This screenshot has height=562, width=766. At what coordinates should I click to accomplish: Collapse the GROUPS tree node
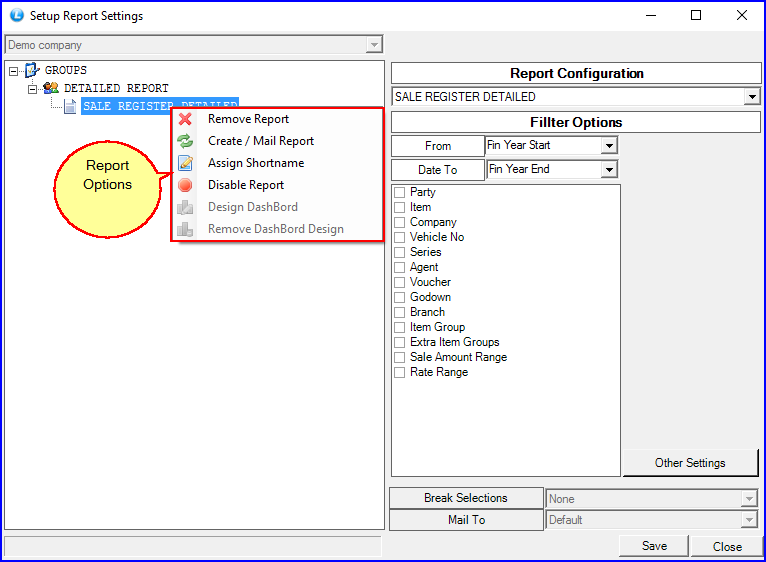pos(14,71)
